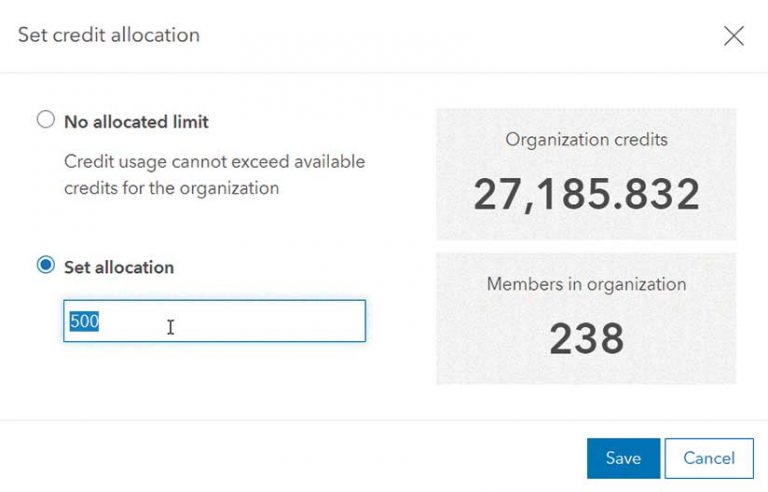Viewport: 768px width, 492px height.
Task: Click the "Credit usage cannot exceed available" text line
Action: (214, 161)
